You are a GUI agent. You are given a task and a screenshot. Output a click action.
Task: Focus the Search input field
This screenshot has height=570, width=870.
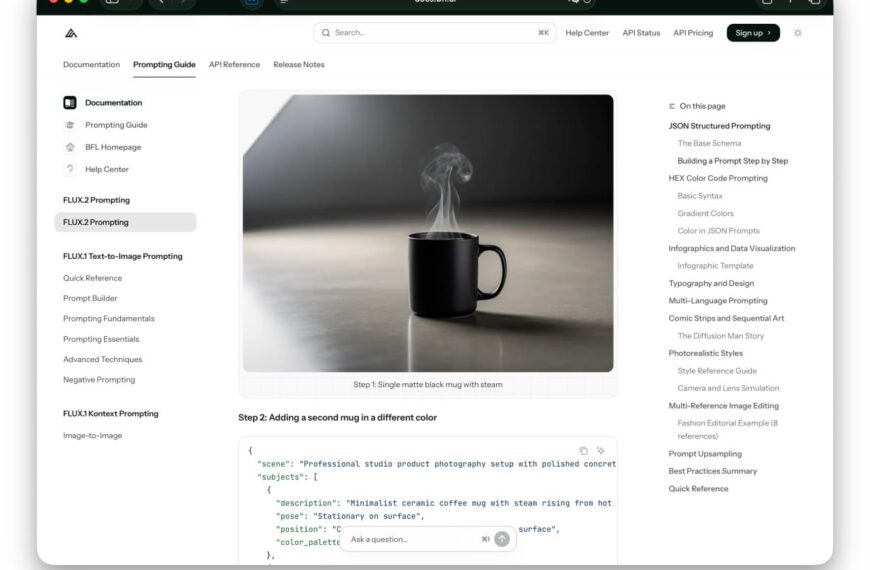pyautogui.click(x=434, y=33)
